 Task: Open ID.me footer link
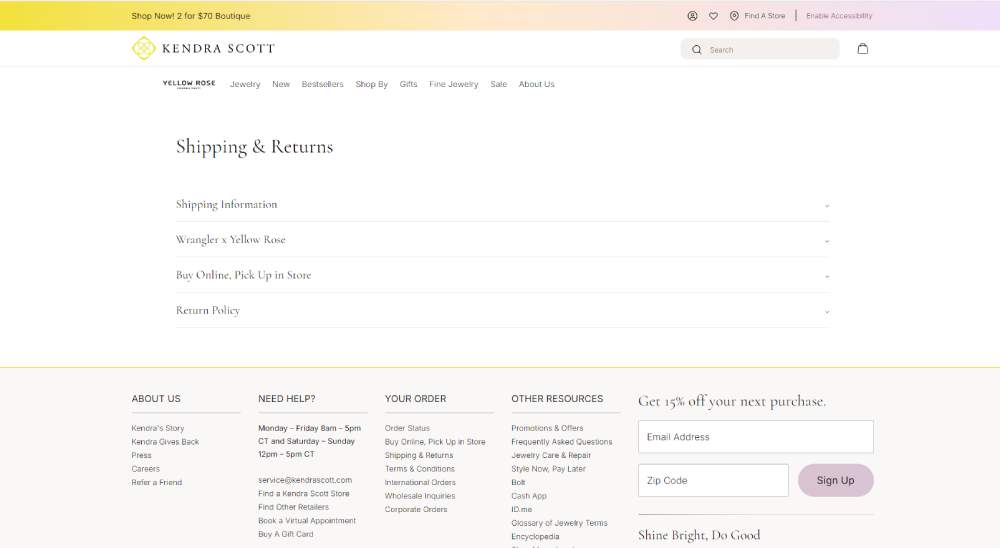(521, 509)
